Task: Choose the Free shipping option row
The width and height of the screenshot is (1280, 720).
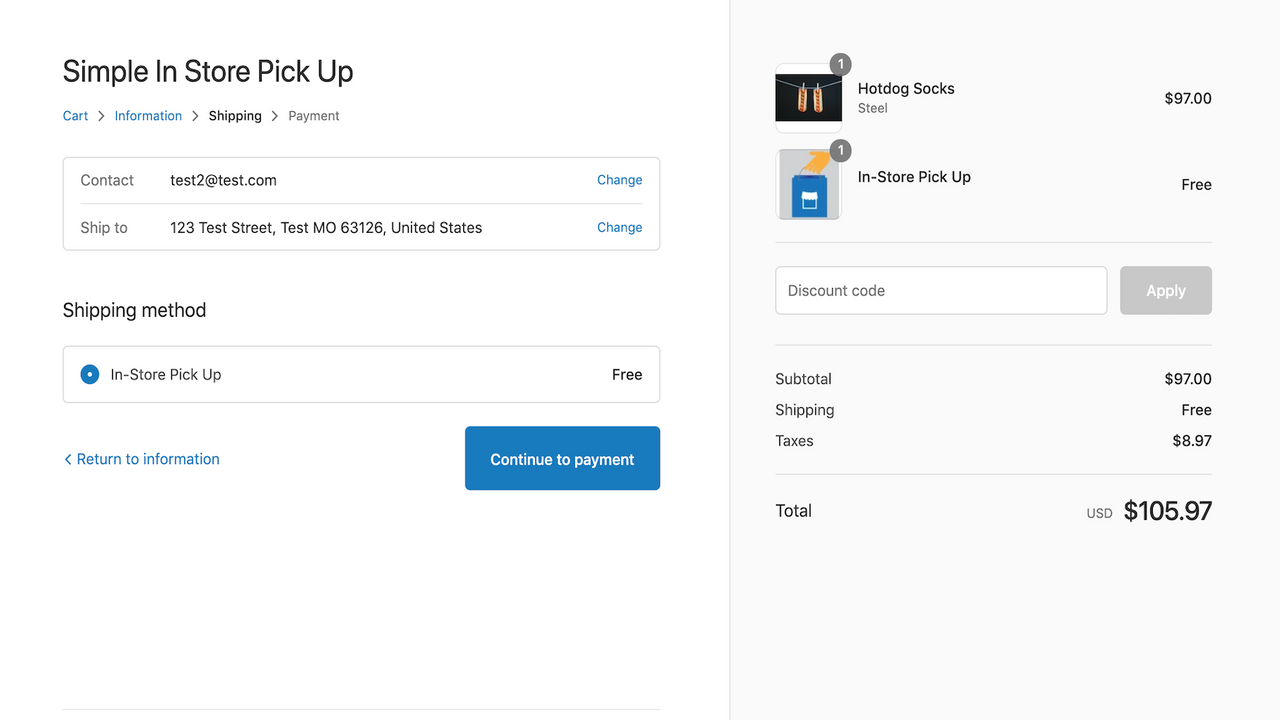Action: coord(360,374)
